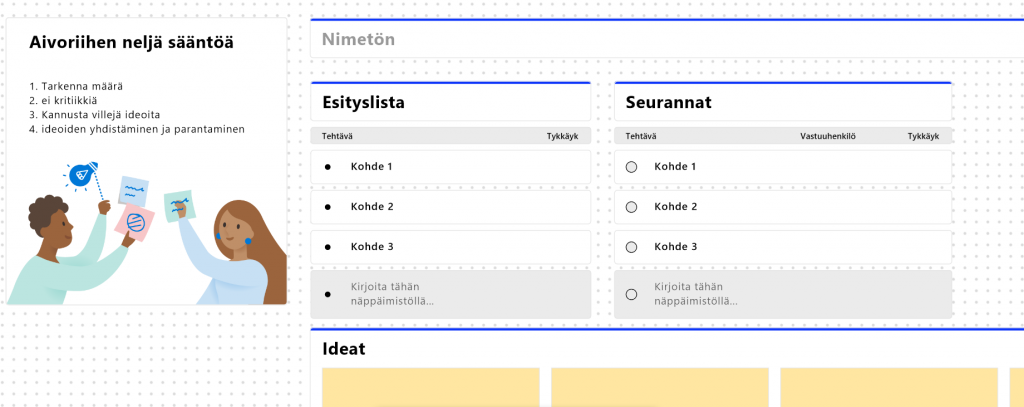Toggle circle for Kohde 2 in Seurannat
This screenshot has height=407, width=1024.
pyautogui.click(x=631, y=207)
